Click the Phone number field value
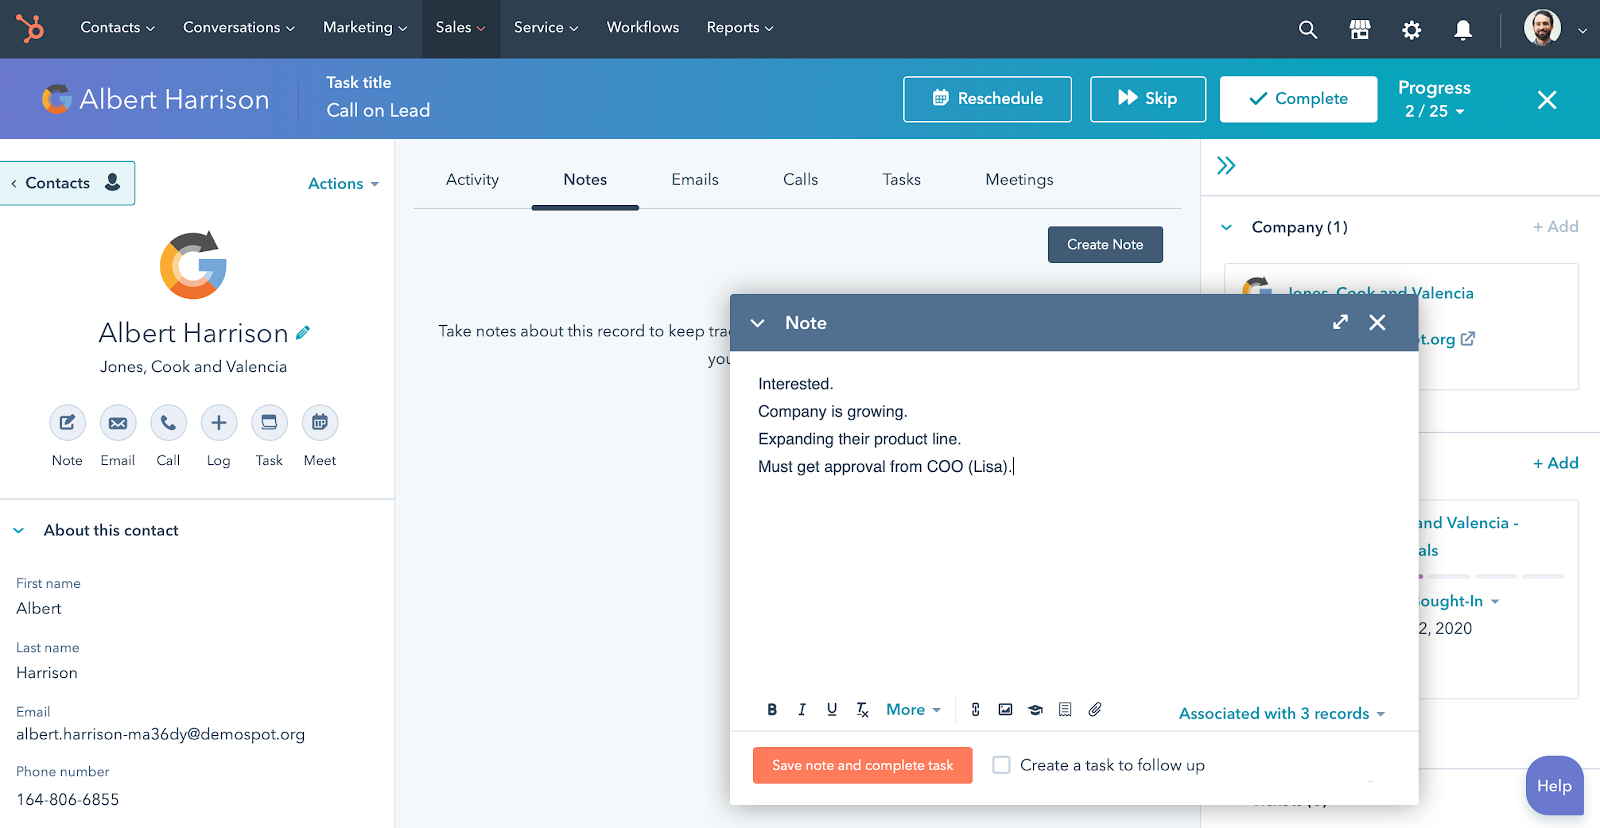This screenshot has height=828, width=1600. [x=68, y=800]
